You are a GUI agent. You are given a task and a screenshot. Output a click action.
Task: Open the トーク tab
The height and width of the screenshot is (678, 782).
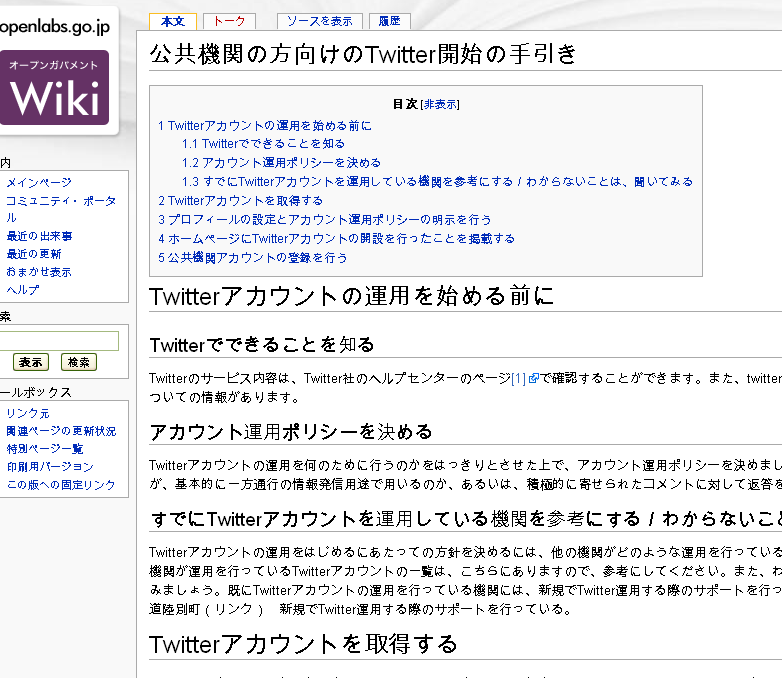pyautogui.click(x=229, y=21)
